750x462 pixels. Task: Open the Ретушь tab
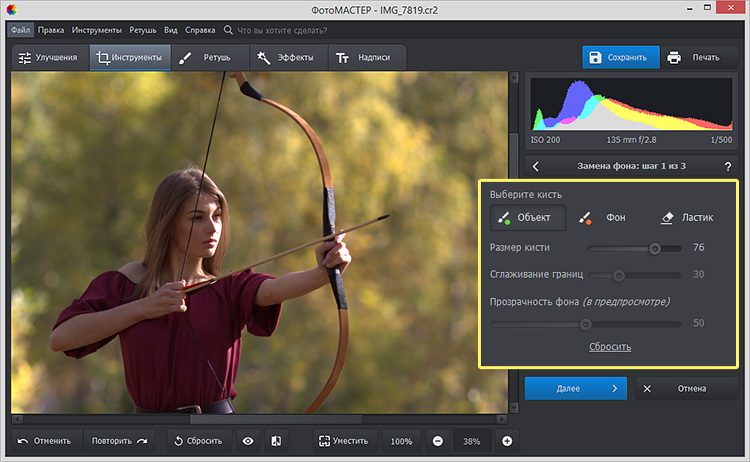[209, 58]
